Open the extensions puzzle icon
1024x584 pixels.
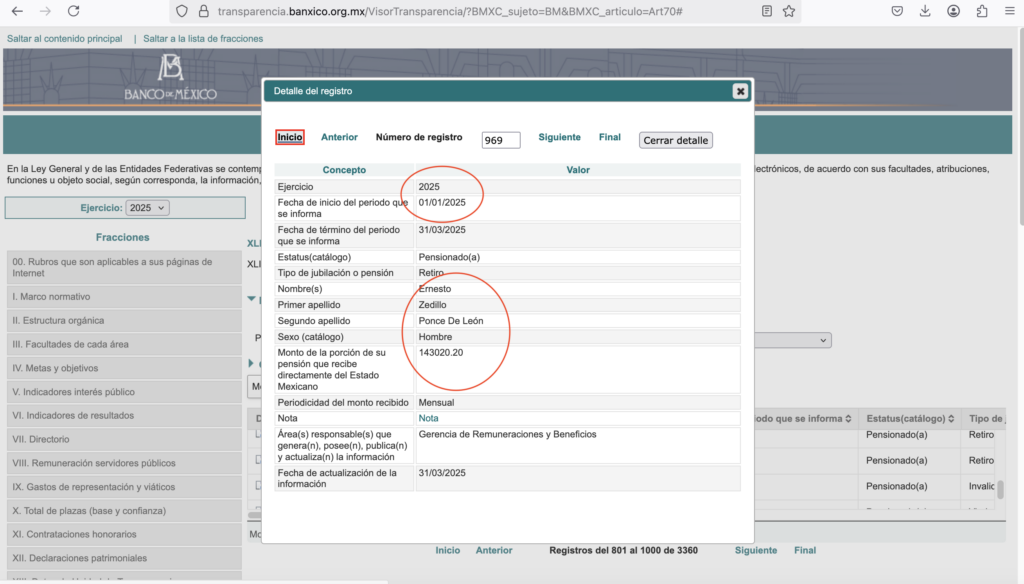click(x=981, y=11)
